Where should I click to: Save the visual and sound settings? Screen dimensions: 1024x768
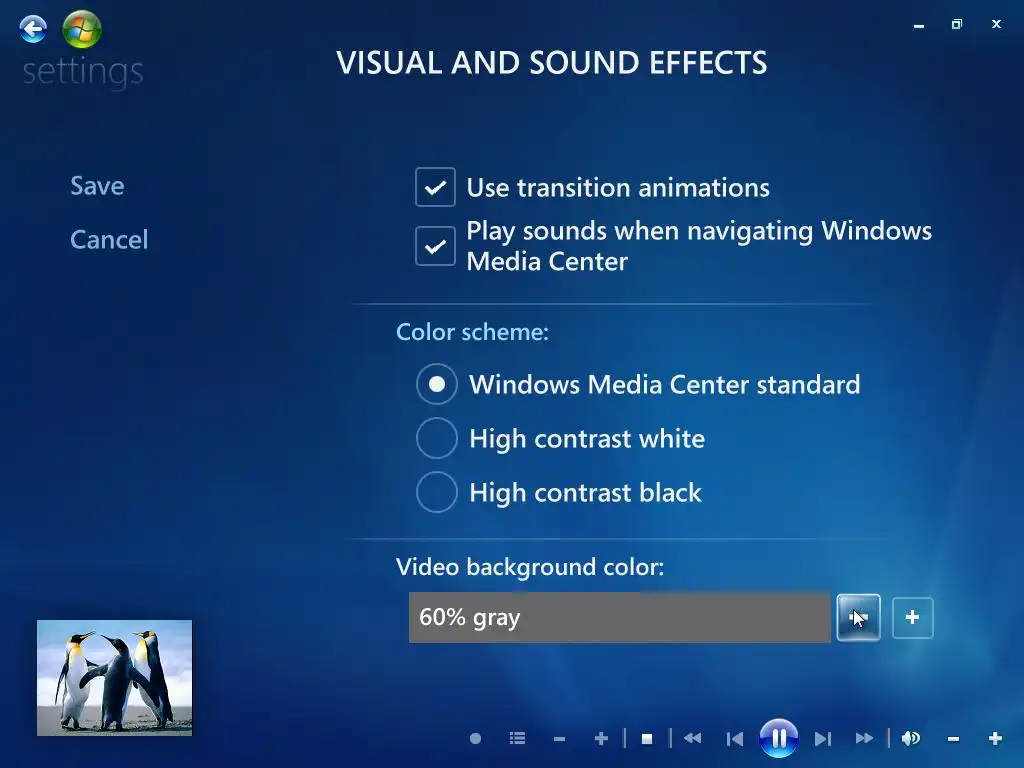[x=97, y=186]
